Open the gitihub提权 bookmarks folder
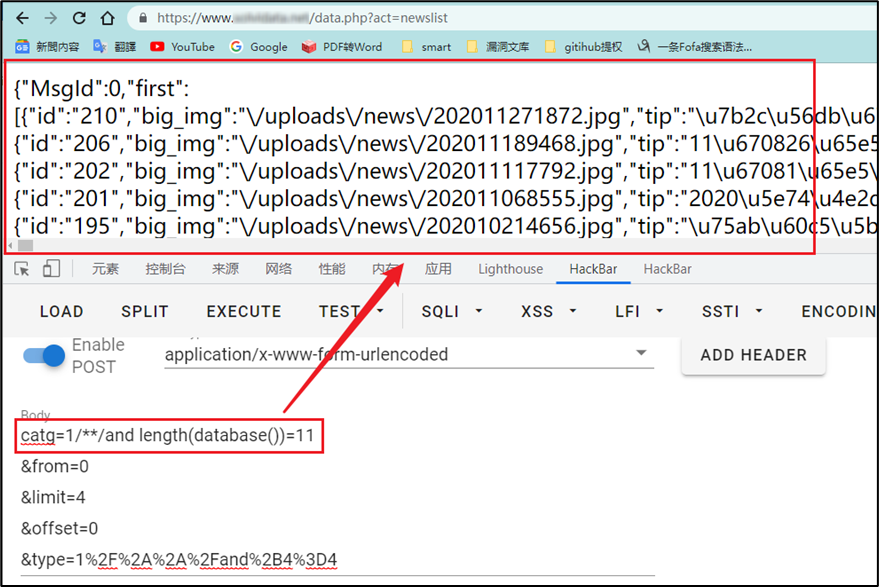The height and width of the screenshot is (587, 879). (x=584, y=47)
